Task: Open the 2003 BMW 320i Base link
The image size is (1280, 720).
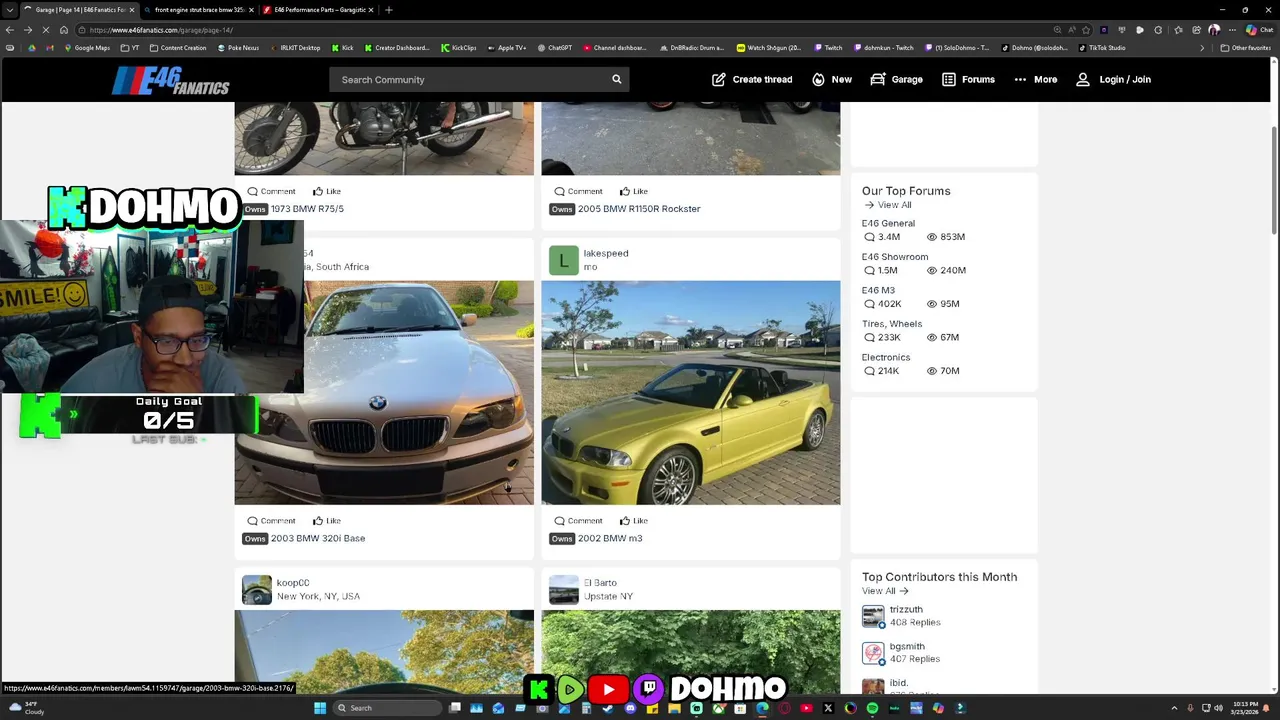Action: pyautogui.click(x=318, y=538)
